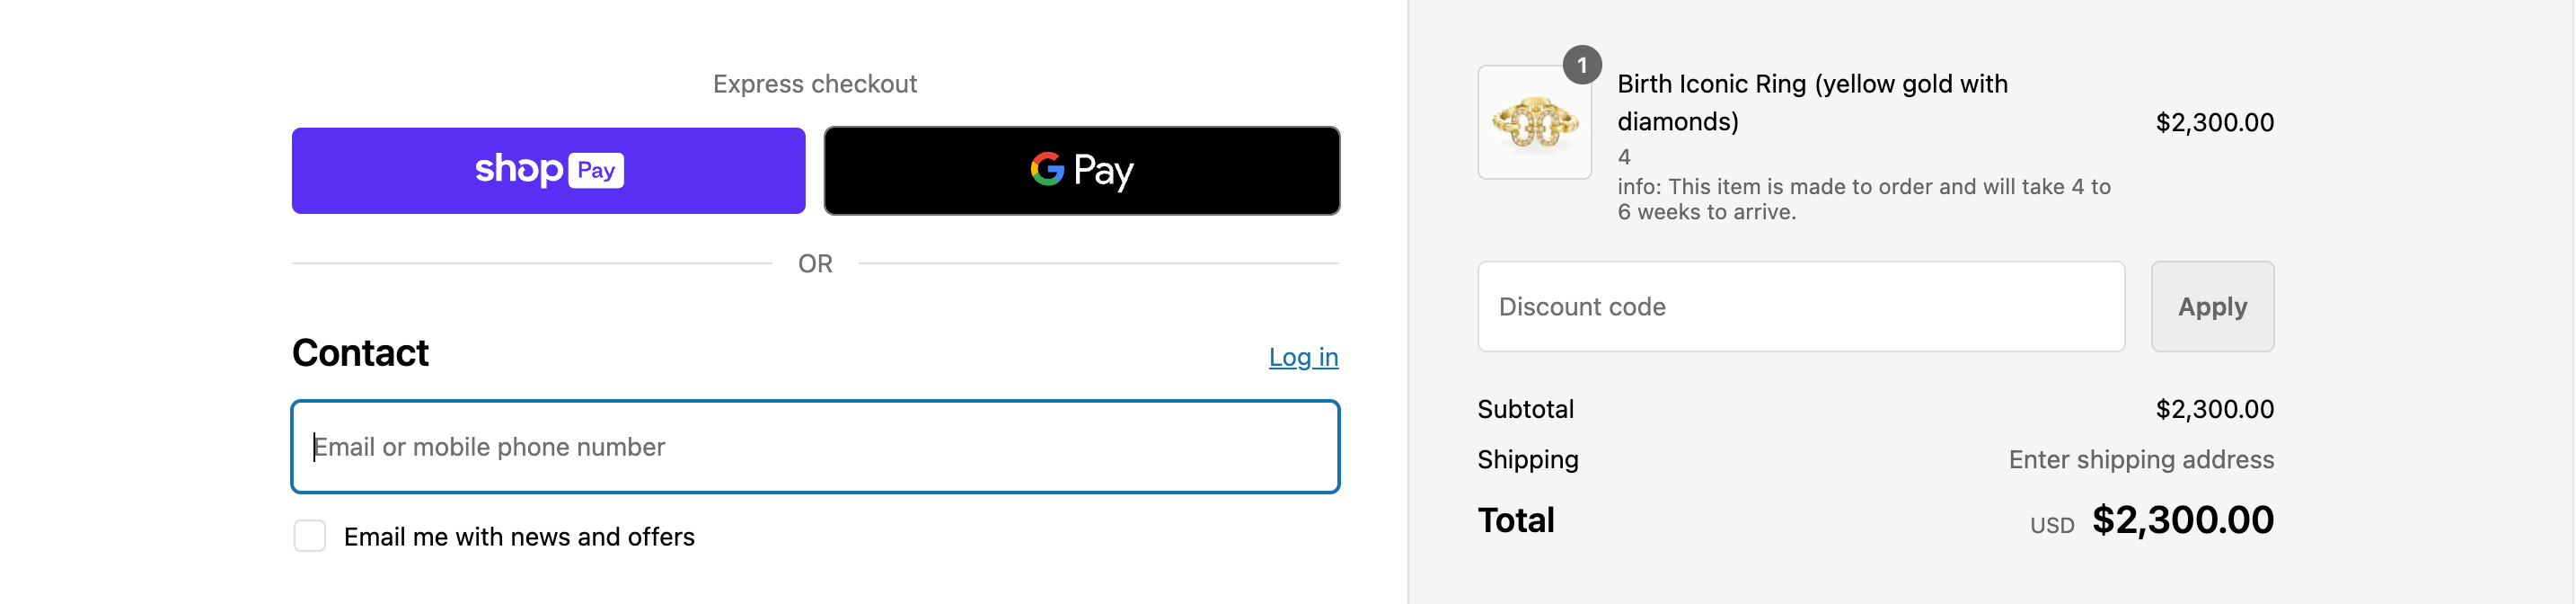Click the Express checkout heading
Viewport: 2576px width, 604px height.
coord(814,84)
